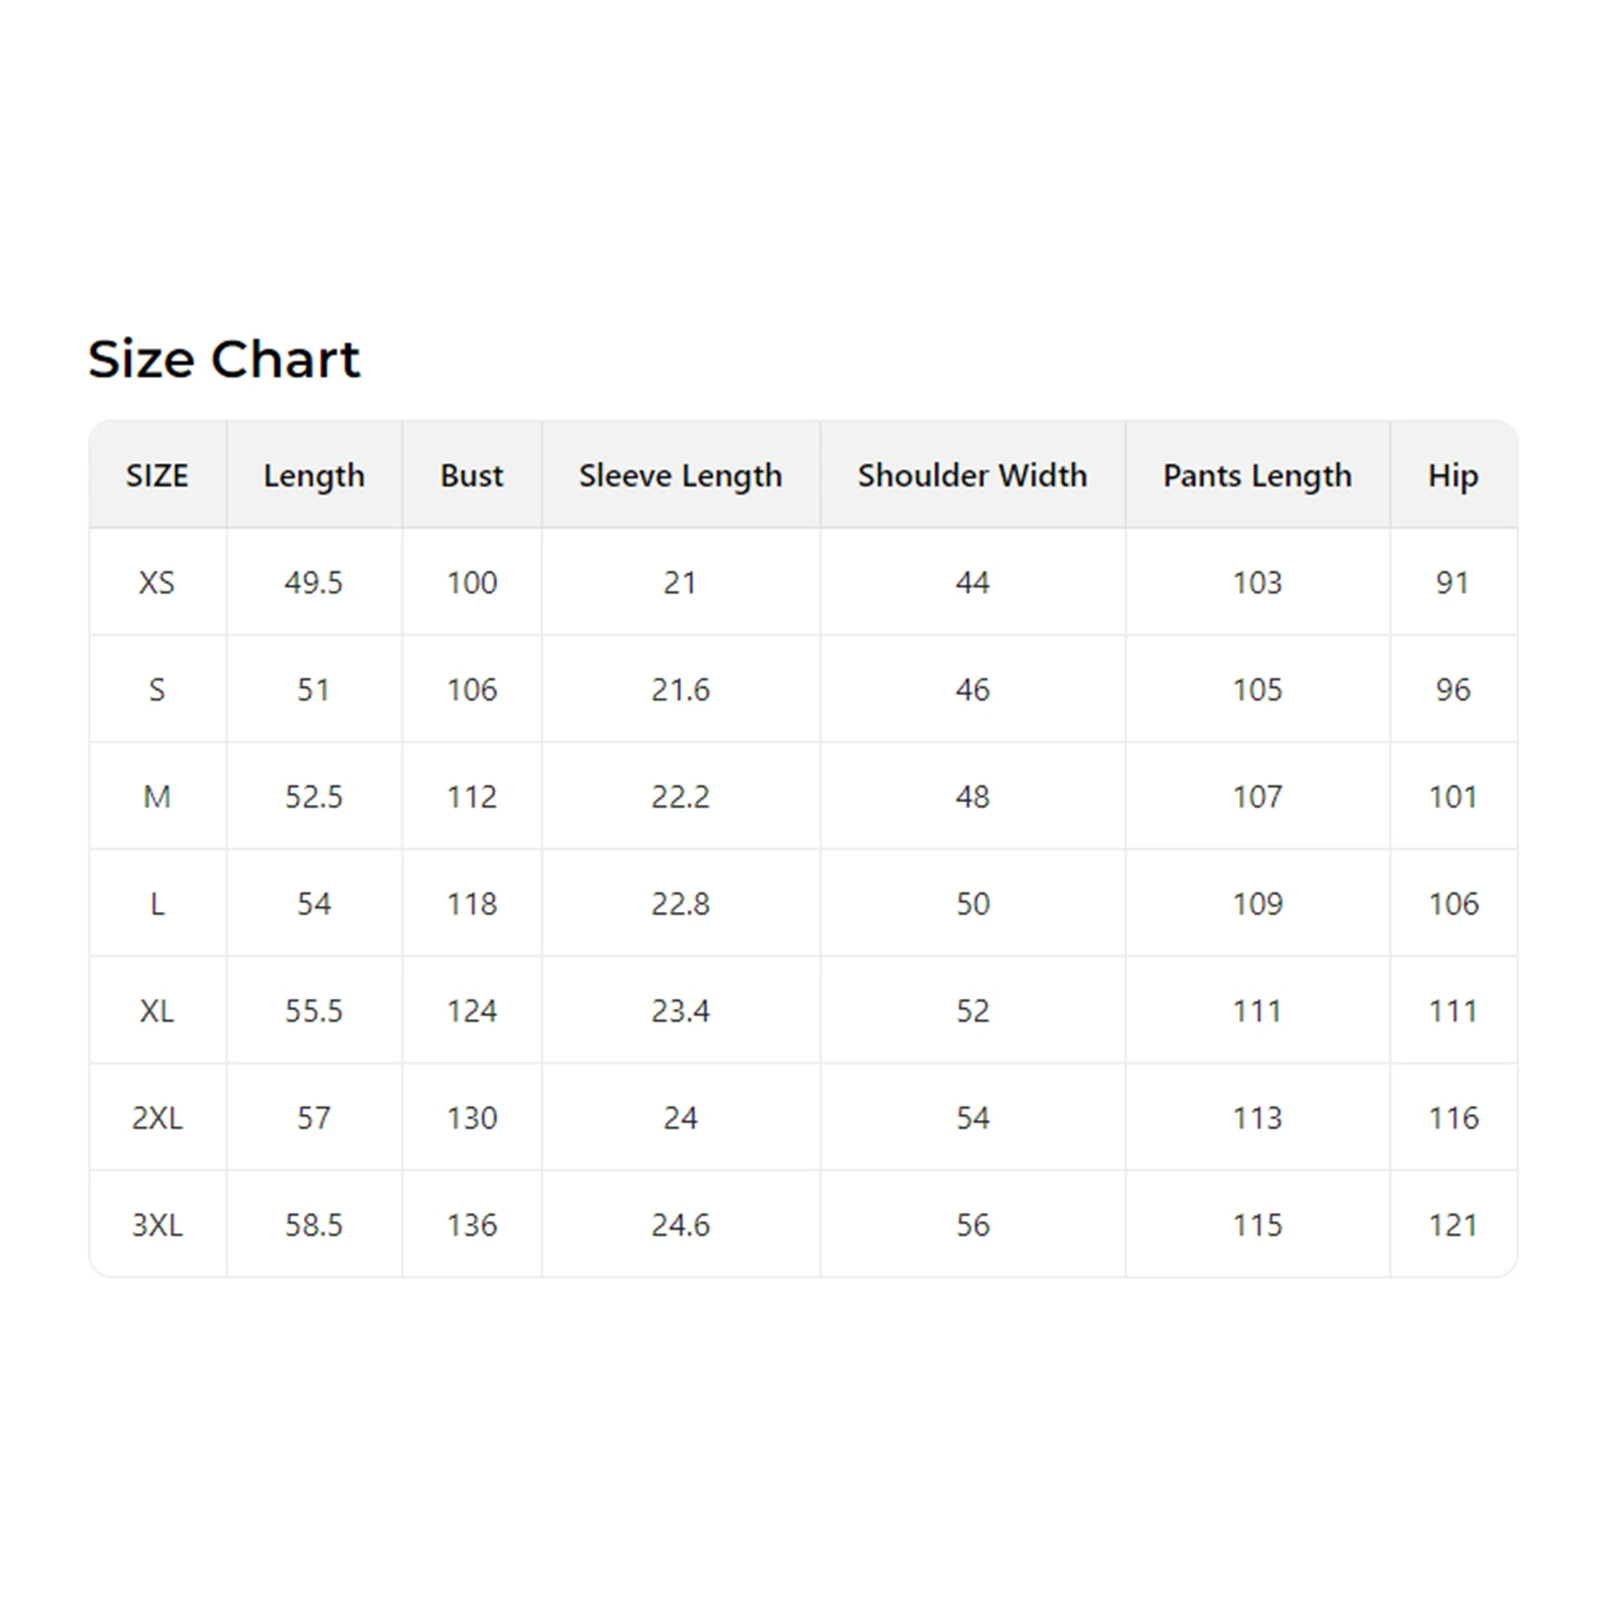Click the Hip column header
1600x1600 pixels.
pyautogui.click(x=1453, y=475)
